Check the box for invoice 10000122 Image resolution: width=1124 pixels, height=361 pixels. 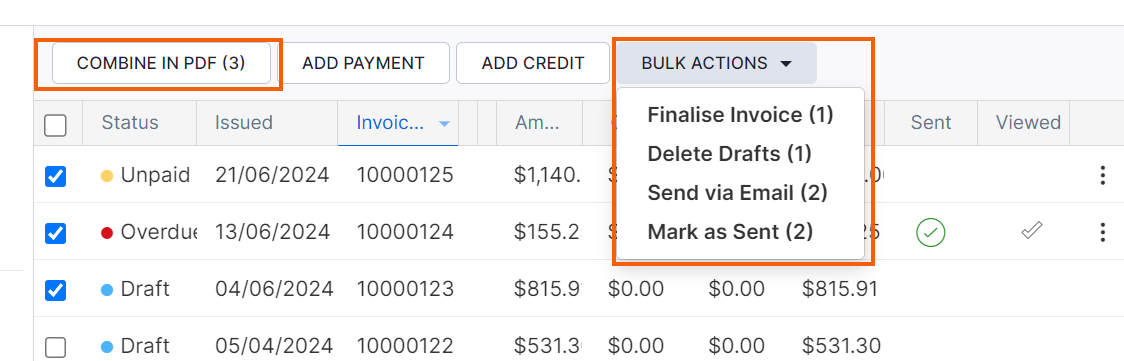click(x=55, y=347)
